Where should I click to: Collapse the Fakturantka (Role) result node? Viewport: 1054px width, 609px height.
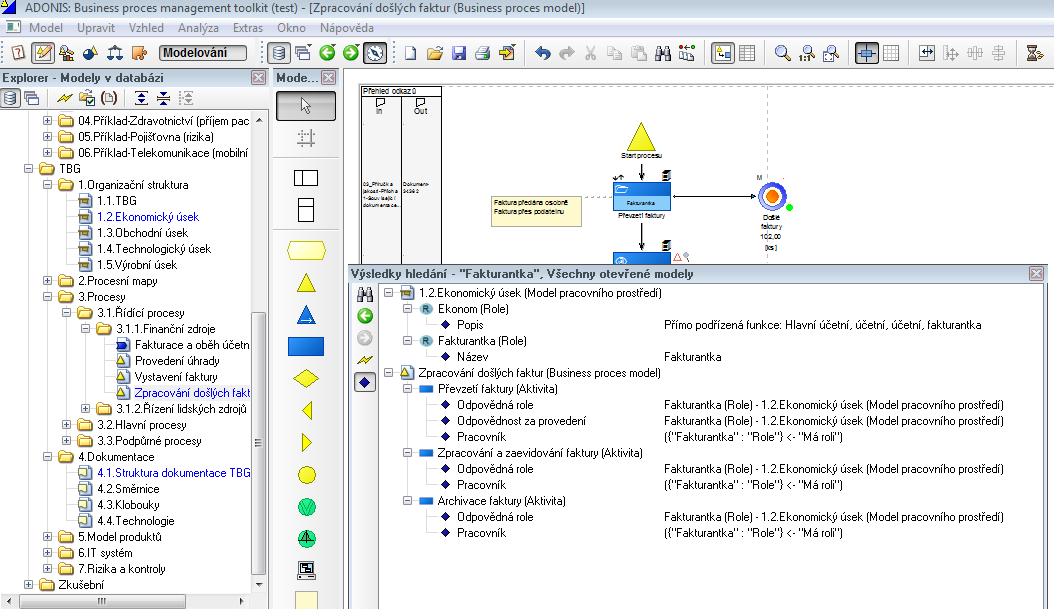tap(407, 341)
